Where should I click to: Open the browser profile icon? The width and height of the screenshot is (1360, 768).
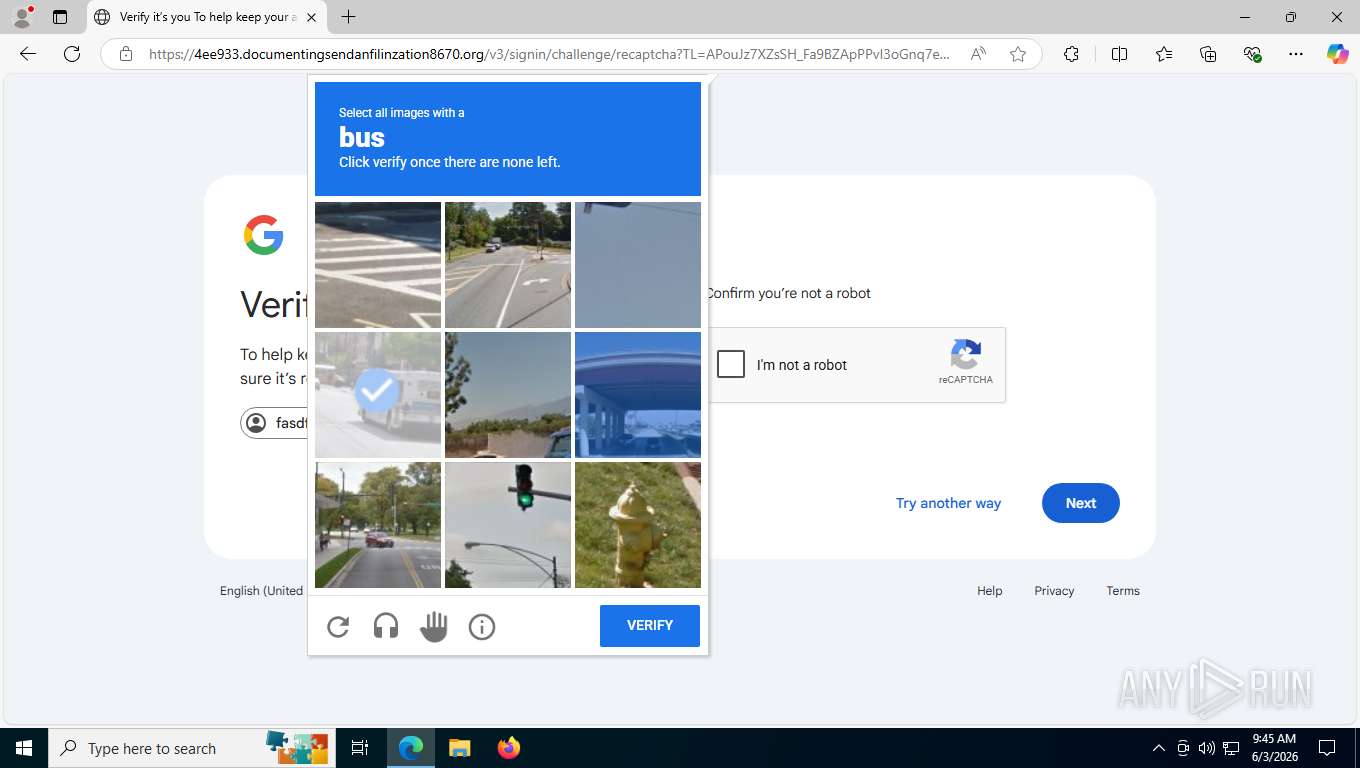pos(22,17)
